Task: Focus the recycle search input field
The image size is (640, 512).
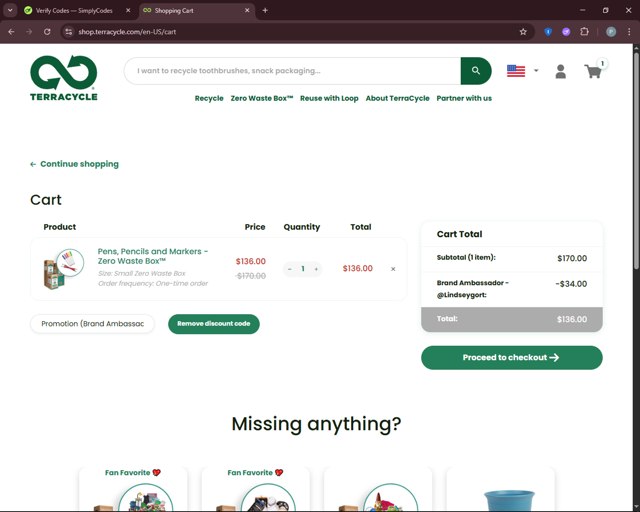Action: click(292, 71)
